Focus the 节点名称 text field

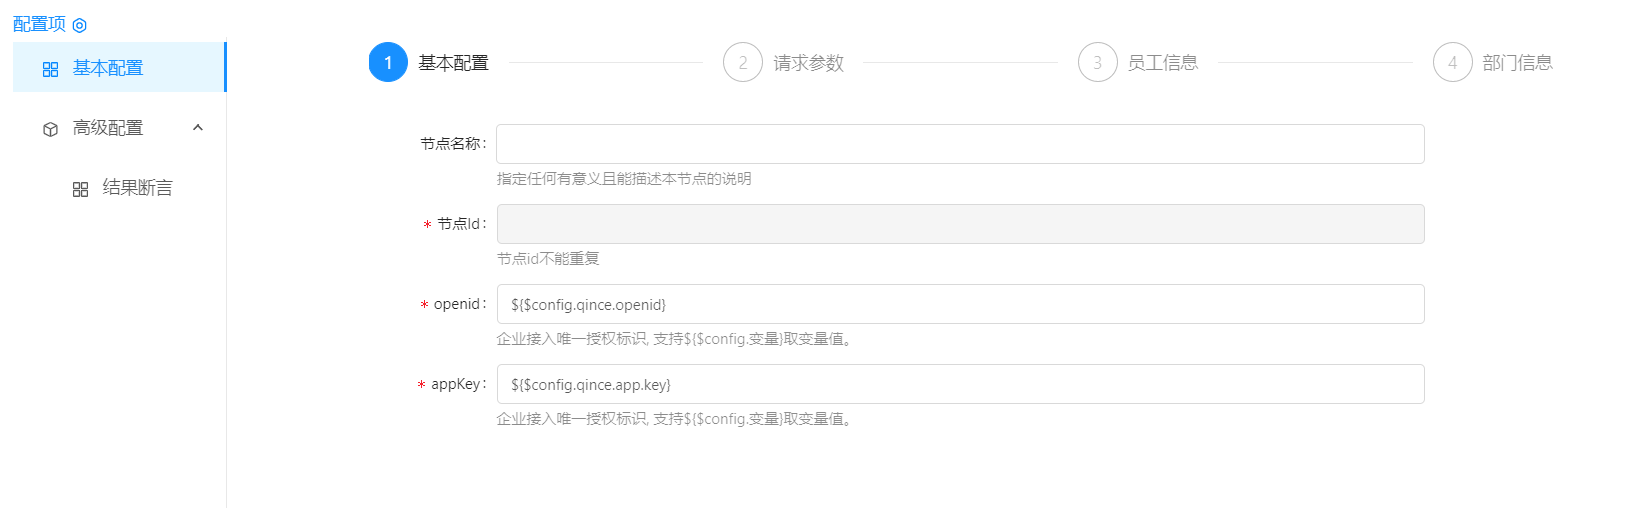(x=960, y=144)
